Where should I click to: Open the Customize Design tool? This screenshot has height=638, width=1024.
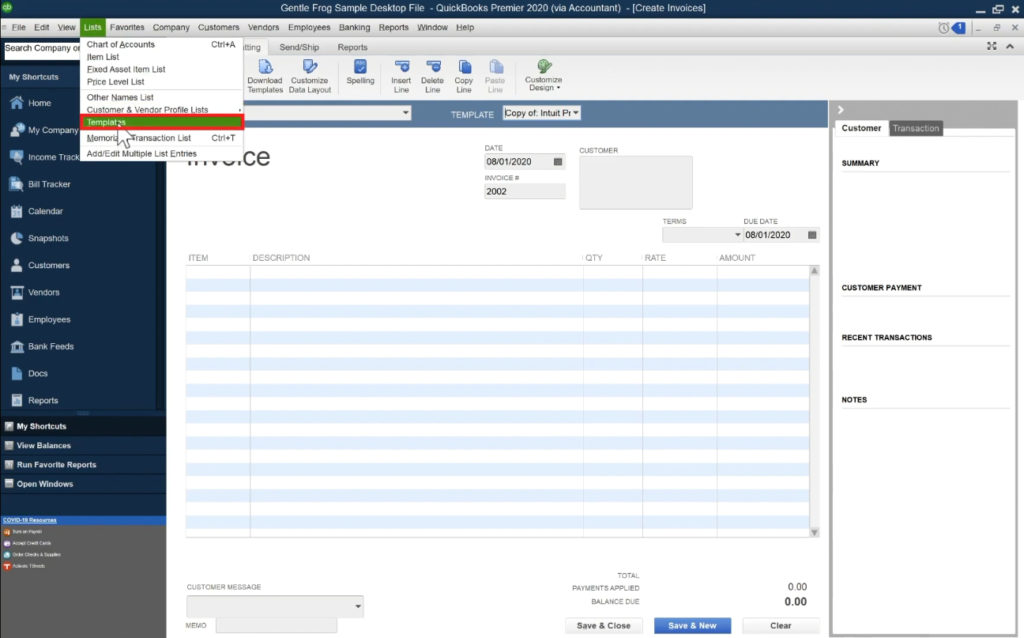point(543,74)
